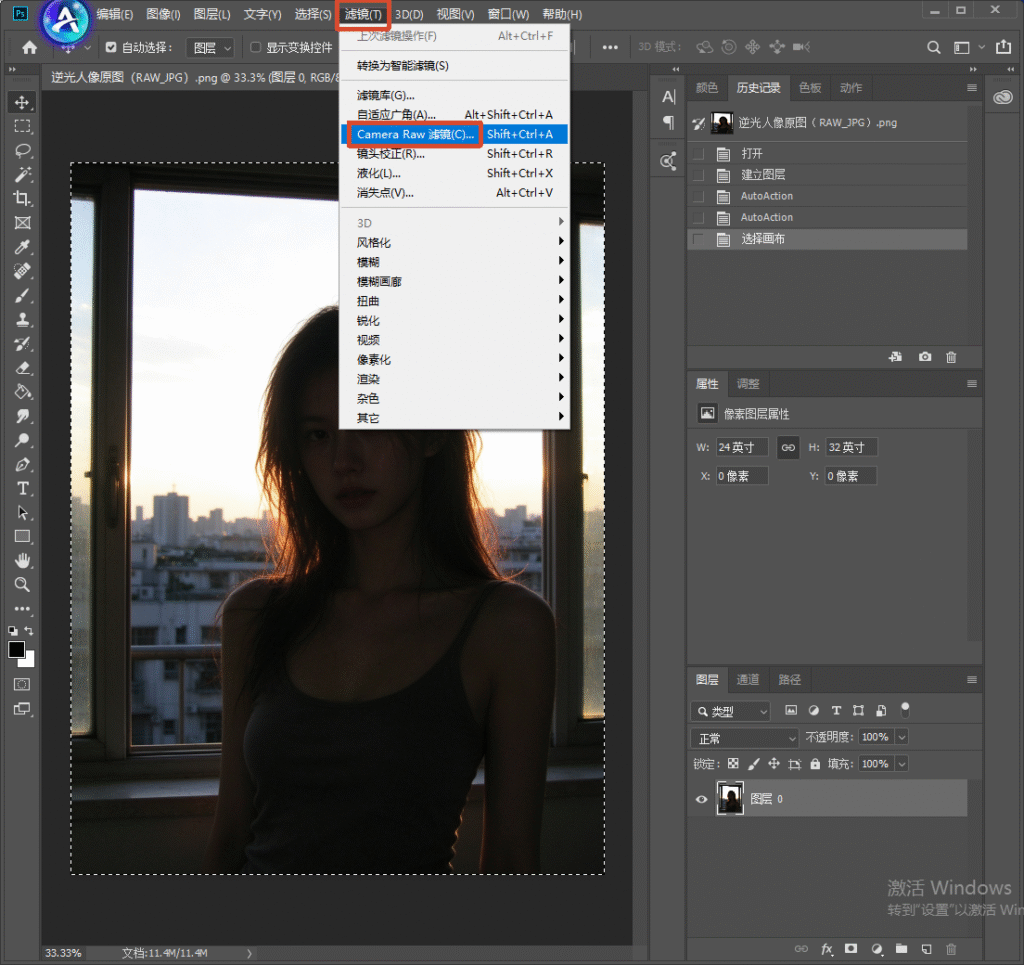Delete current history state with trash icon

coord(951,357)
